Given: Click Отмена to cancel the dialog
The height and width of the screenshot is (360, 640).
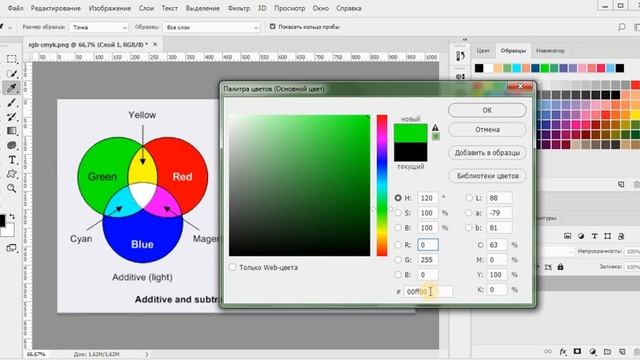Looking at the screenshot, I should (x=487, y=129).
